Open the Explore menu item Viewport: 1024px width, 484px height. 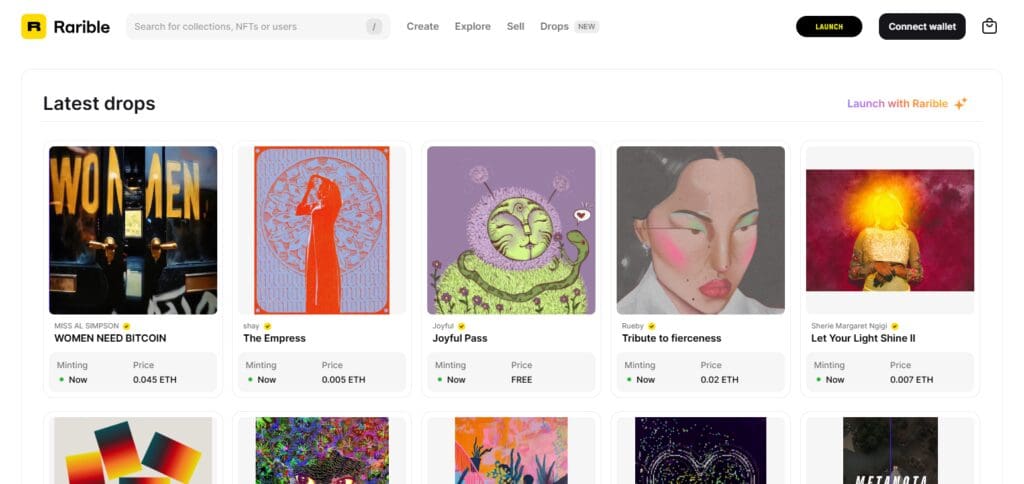click(473, 27)
